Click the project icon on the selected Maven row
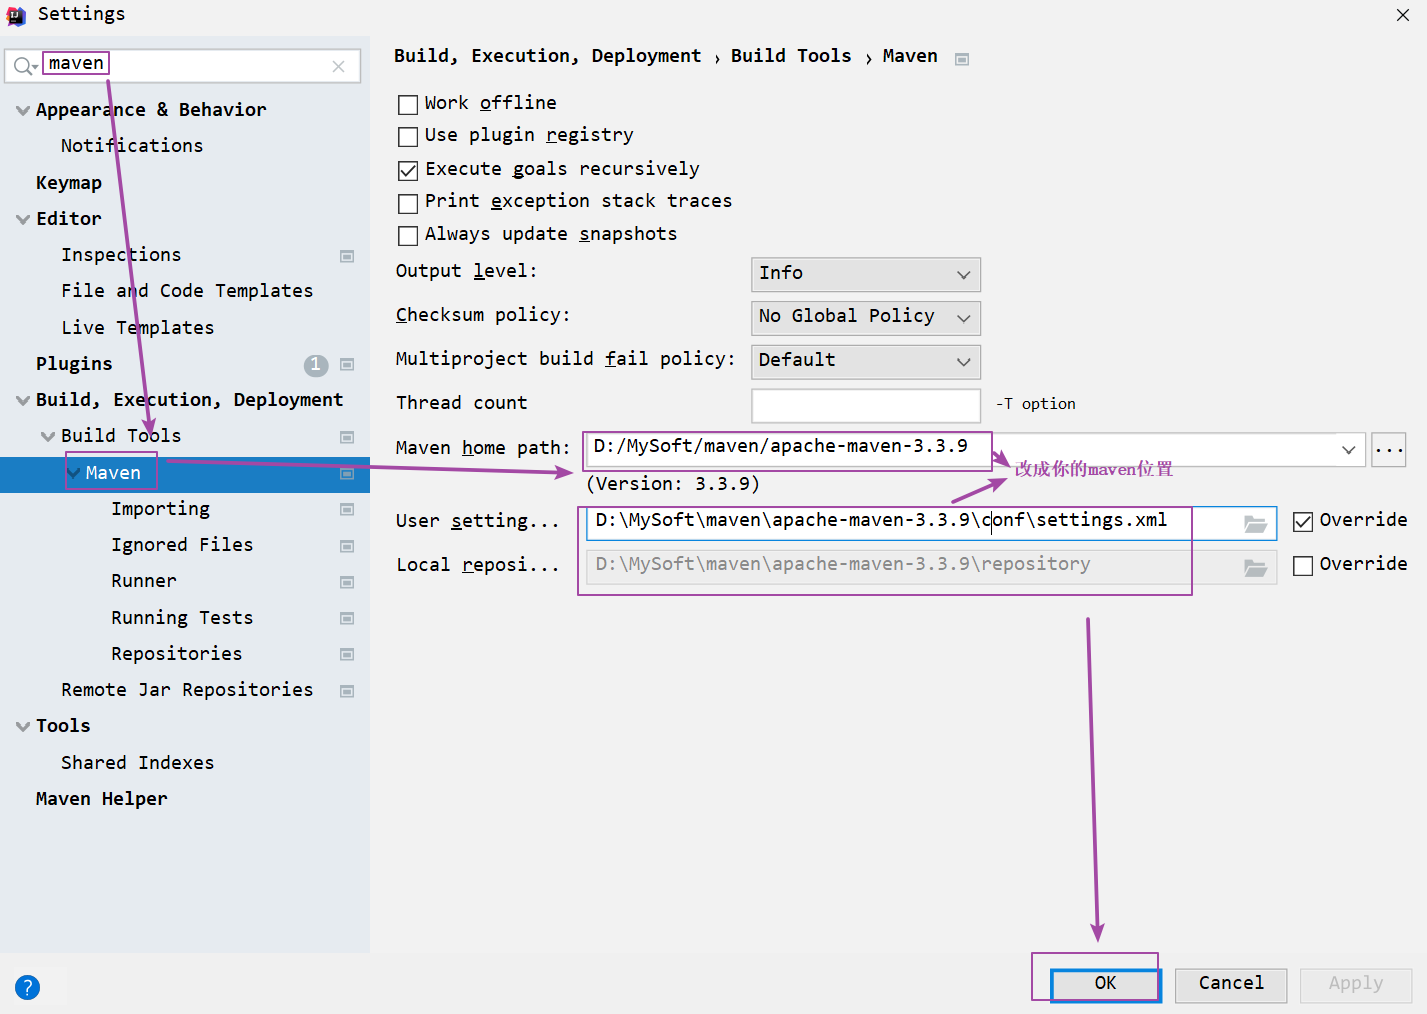The width and height of the screenshot is (1427, 1014). (x=347, y=473)
